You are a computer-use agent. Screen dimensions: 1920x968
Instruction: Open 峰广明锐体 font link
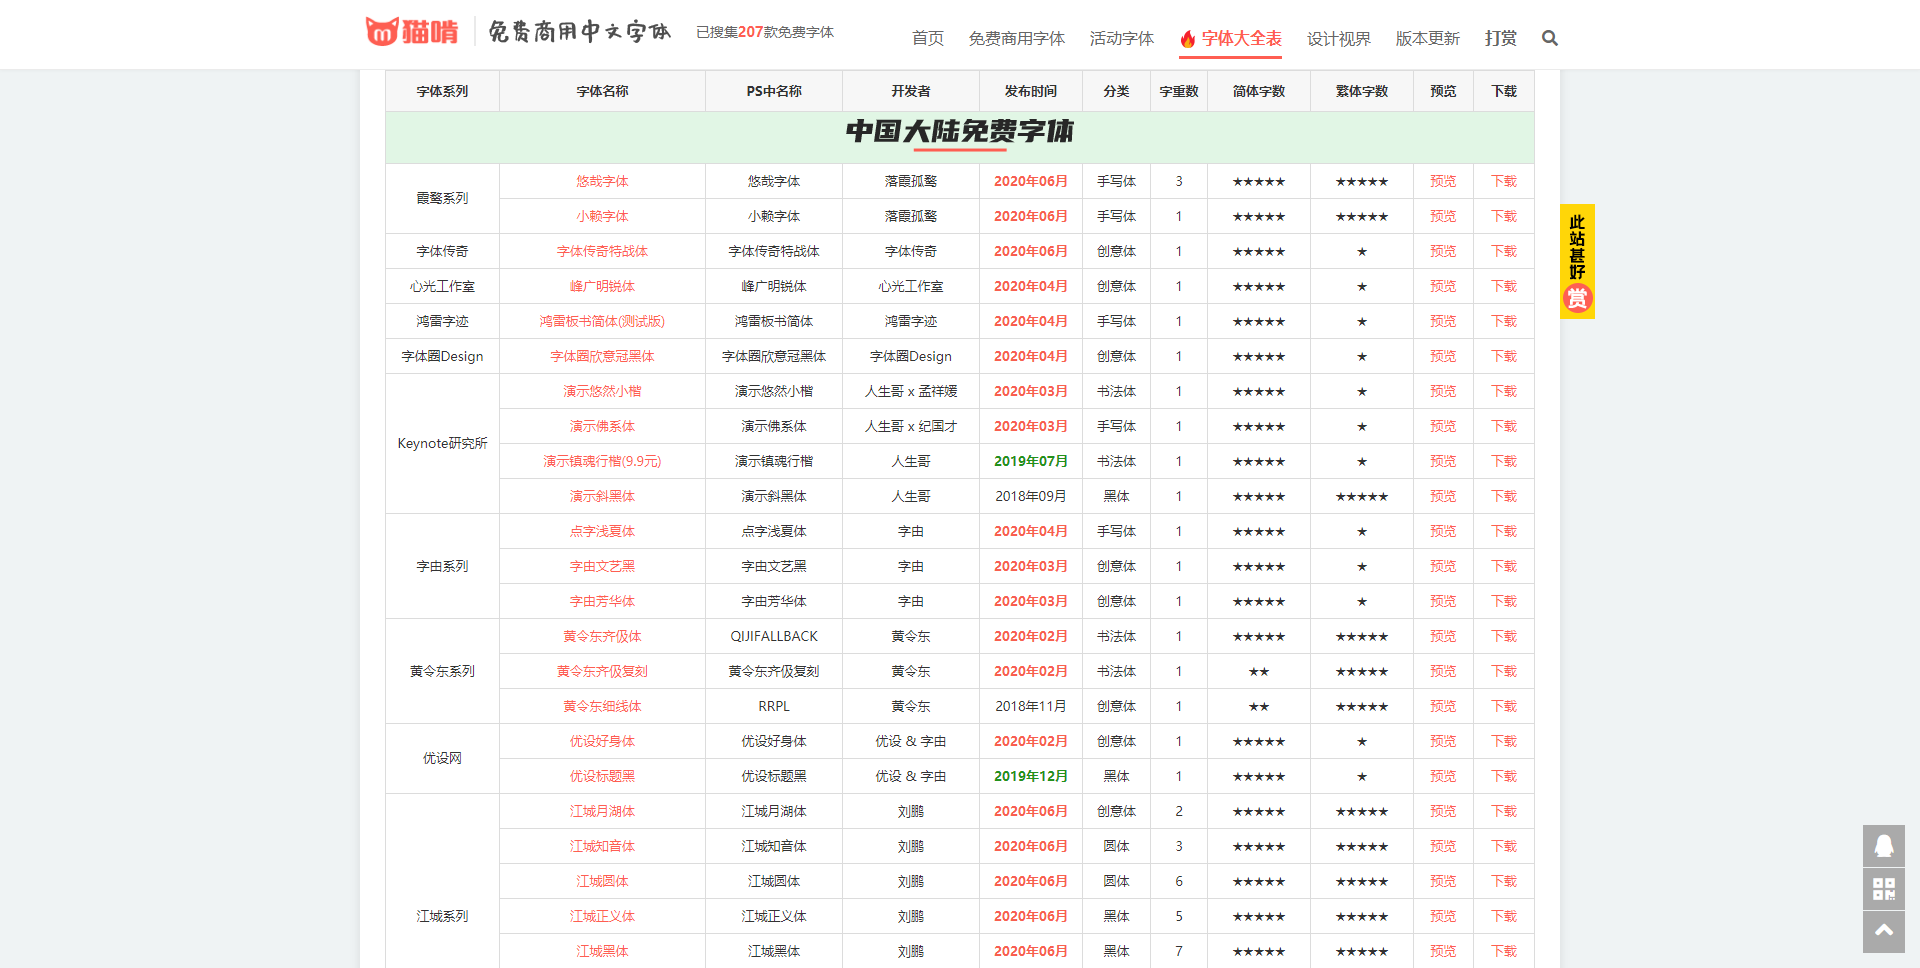pyautogui.click(x=602, y=286)
